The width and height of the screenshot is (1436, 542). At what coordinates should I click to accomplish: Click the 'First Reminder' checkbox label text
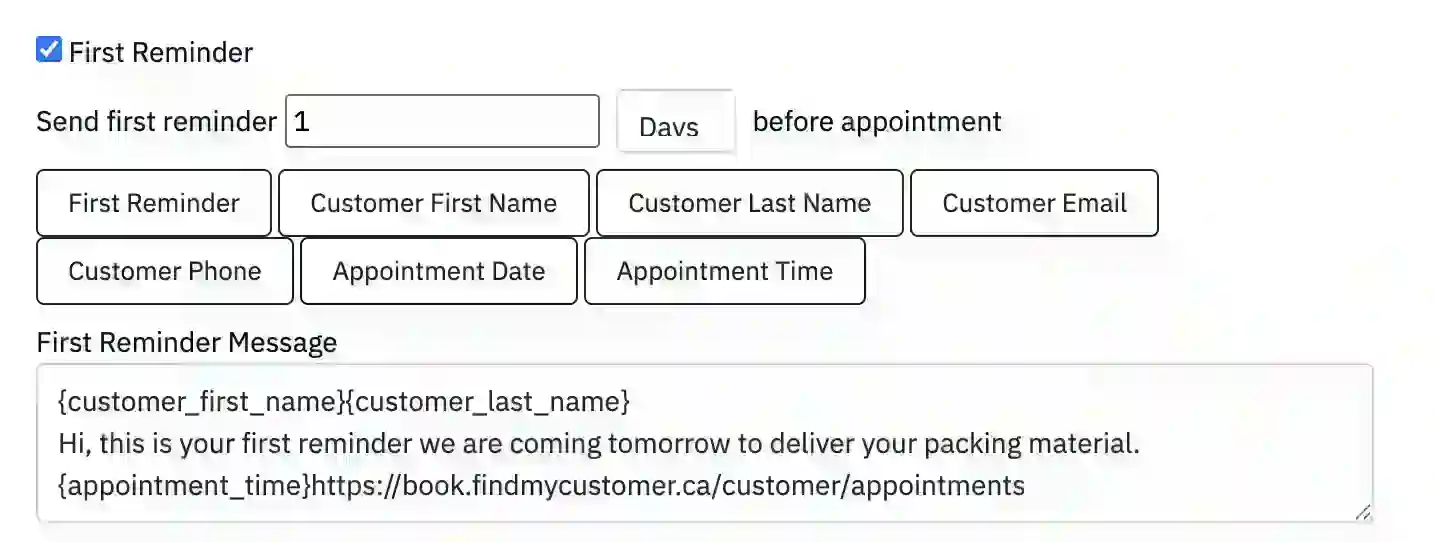161,52
